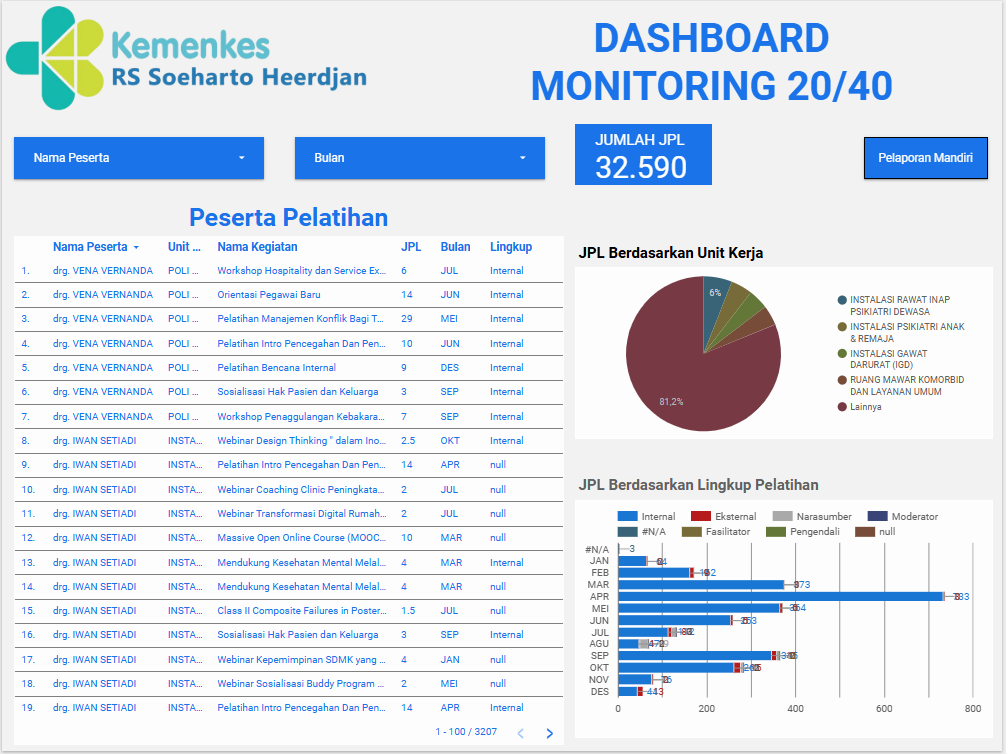This screenshot has width=1006, height=754.
Task: Click Moderator legend marker in bar chart
Action: [877, 516]
